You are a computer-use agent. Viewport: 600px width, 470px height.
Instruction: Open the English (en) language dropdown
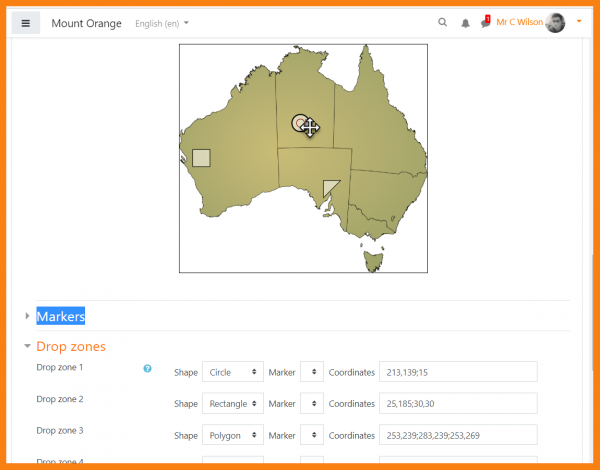coord(161,22)
